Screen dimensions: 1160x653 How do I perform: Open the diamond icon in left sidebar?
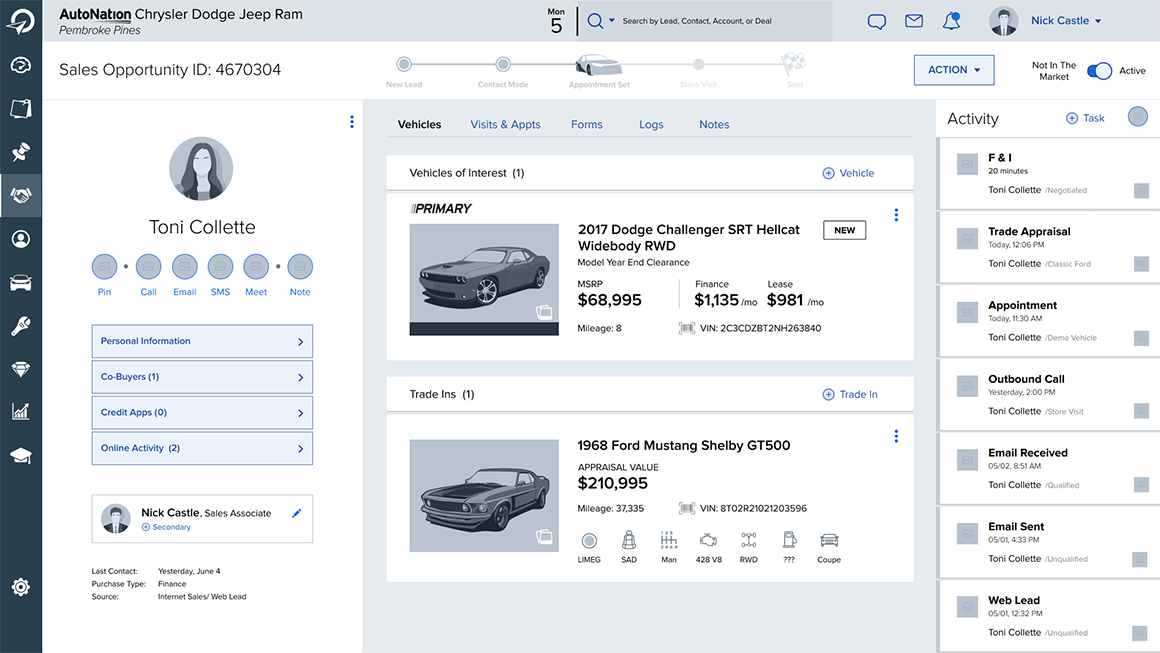click(21, 369)
